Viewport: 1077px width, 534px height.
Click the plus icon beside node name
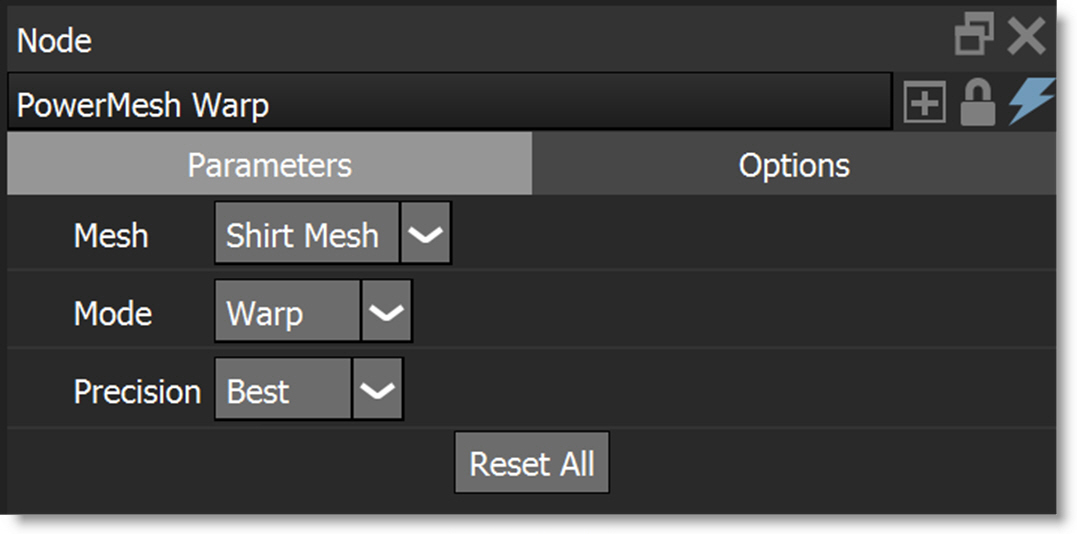point(924,103)
